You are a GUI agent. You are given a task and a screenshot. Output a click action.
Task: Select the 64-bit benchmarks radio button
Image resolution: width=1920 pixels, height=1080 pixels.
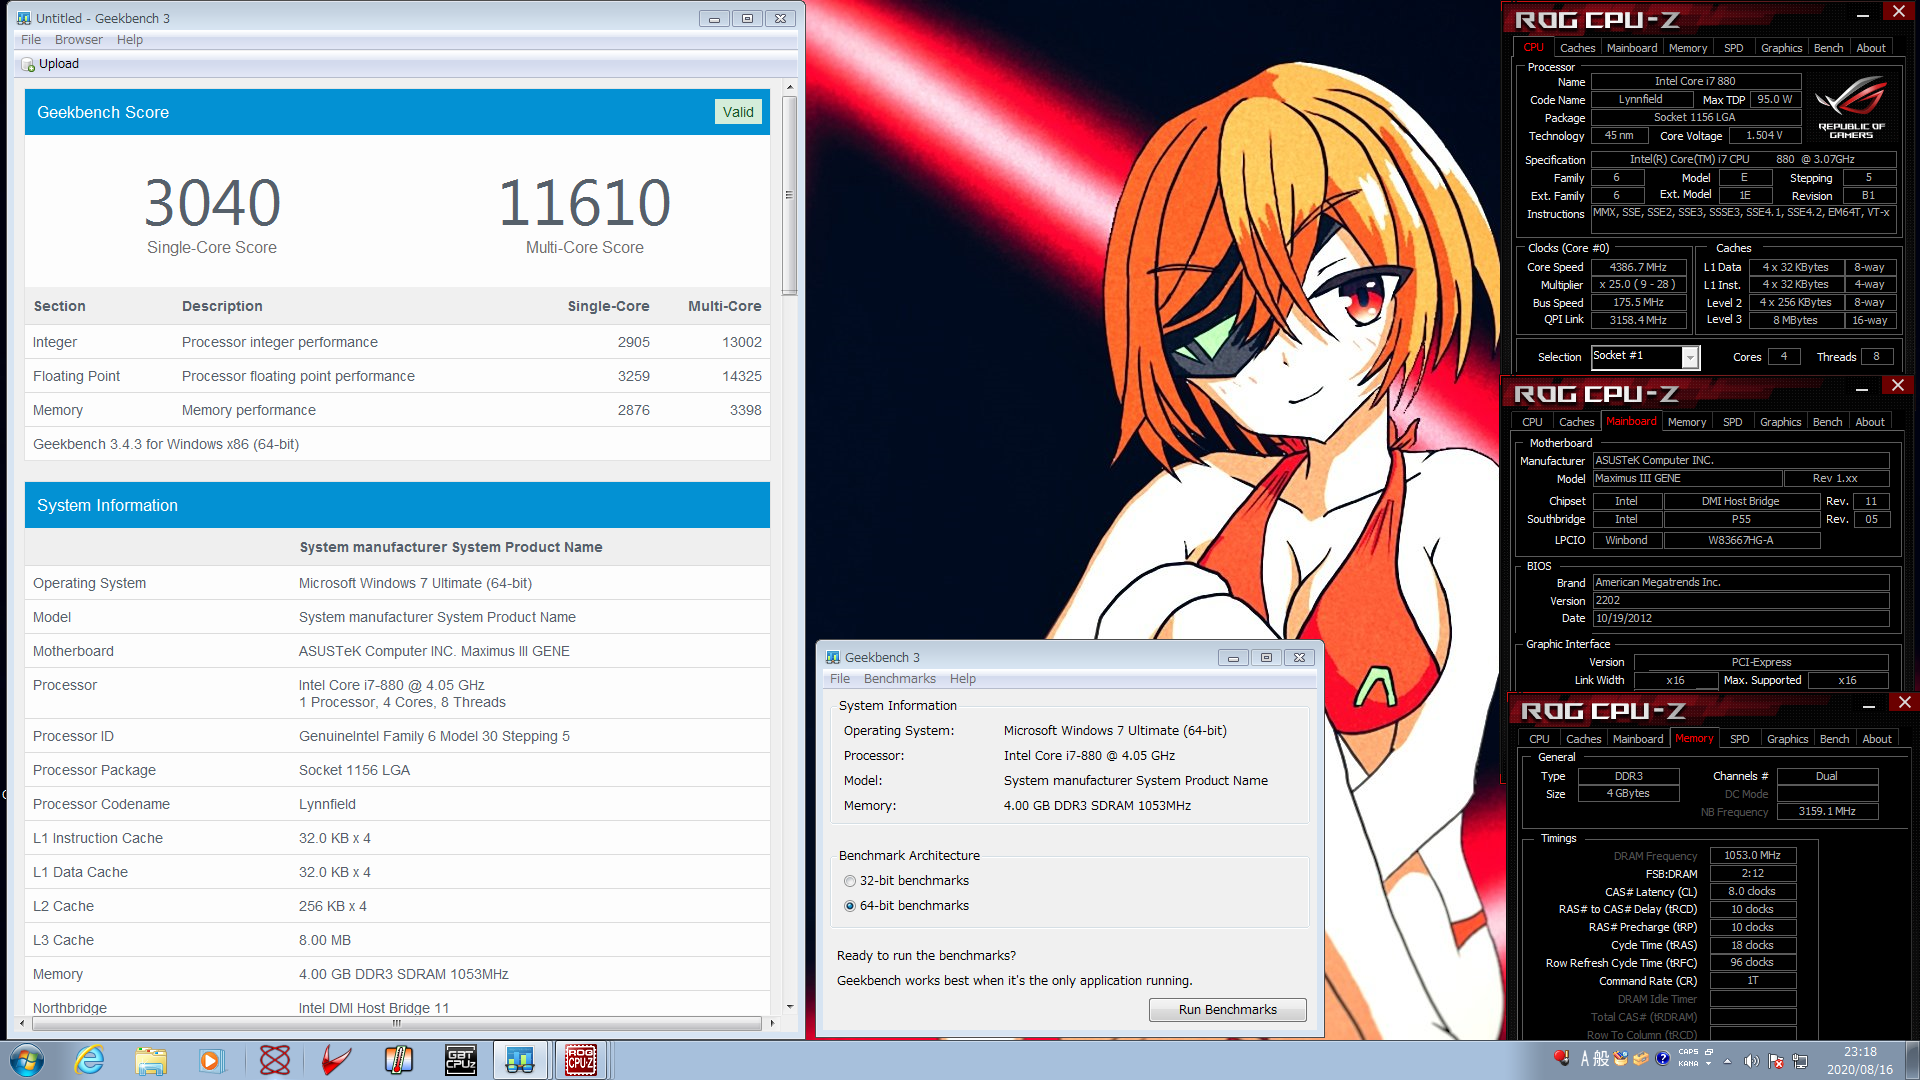coord(850,906)
